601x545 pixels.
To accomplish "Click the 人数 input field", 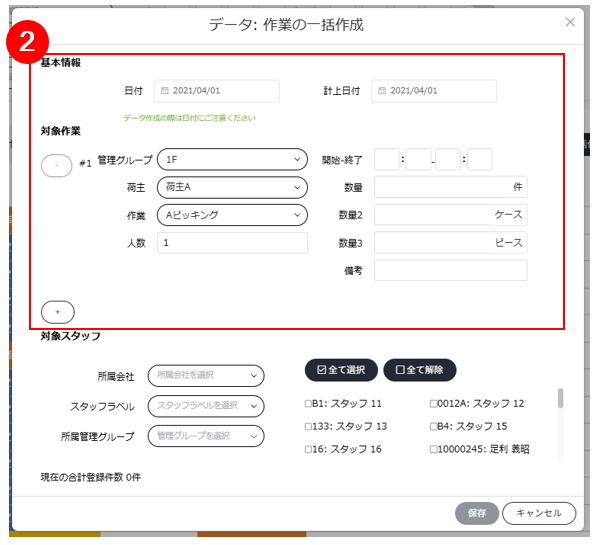I will click(232, 243).
